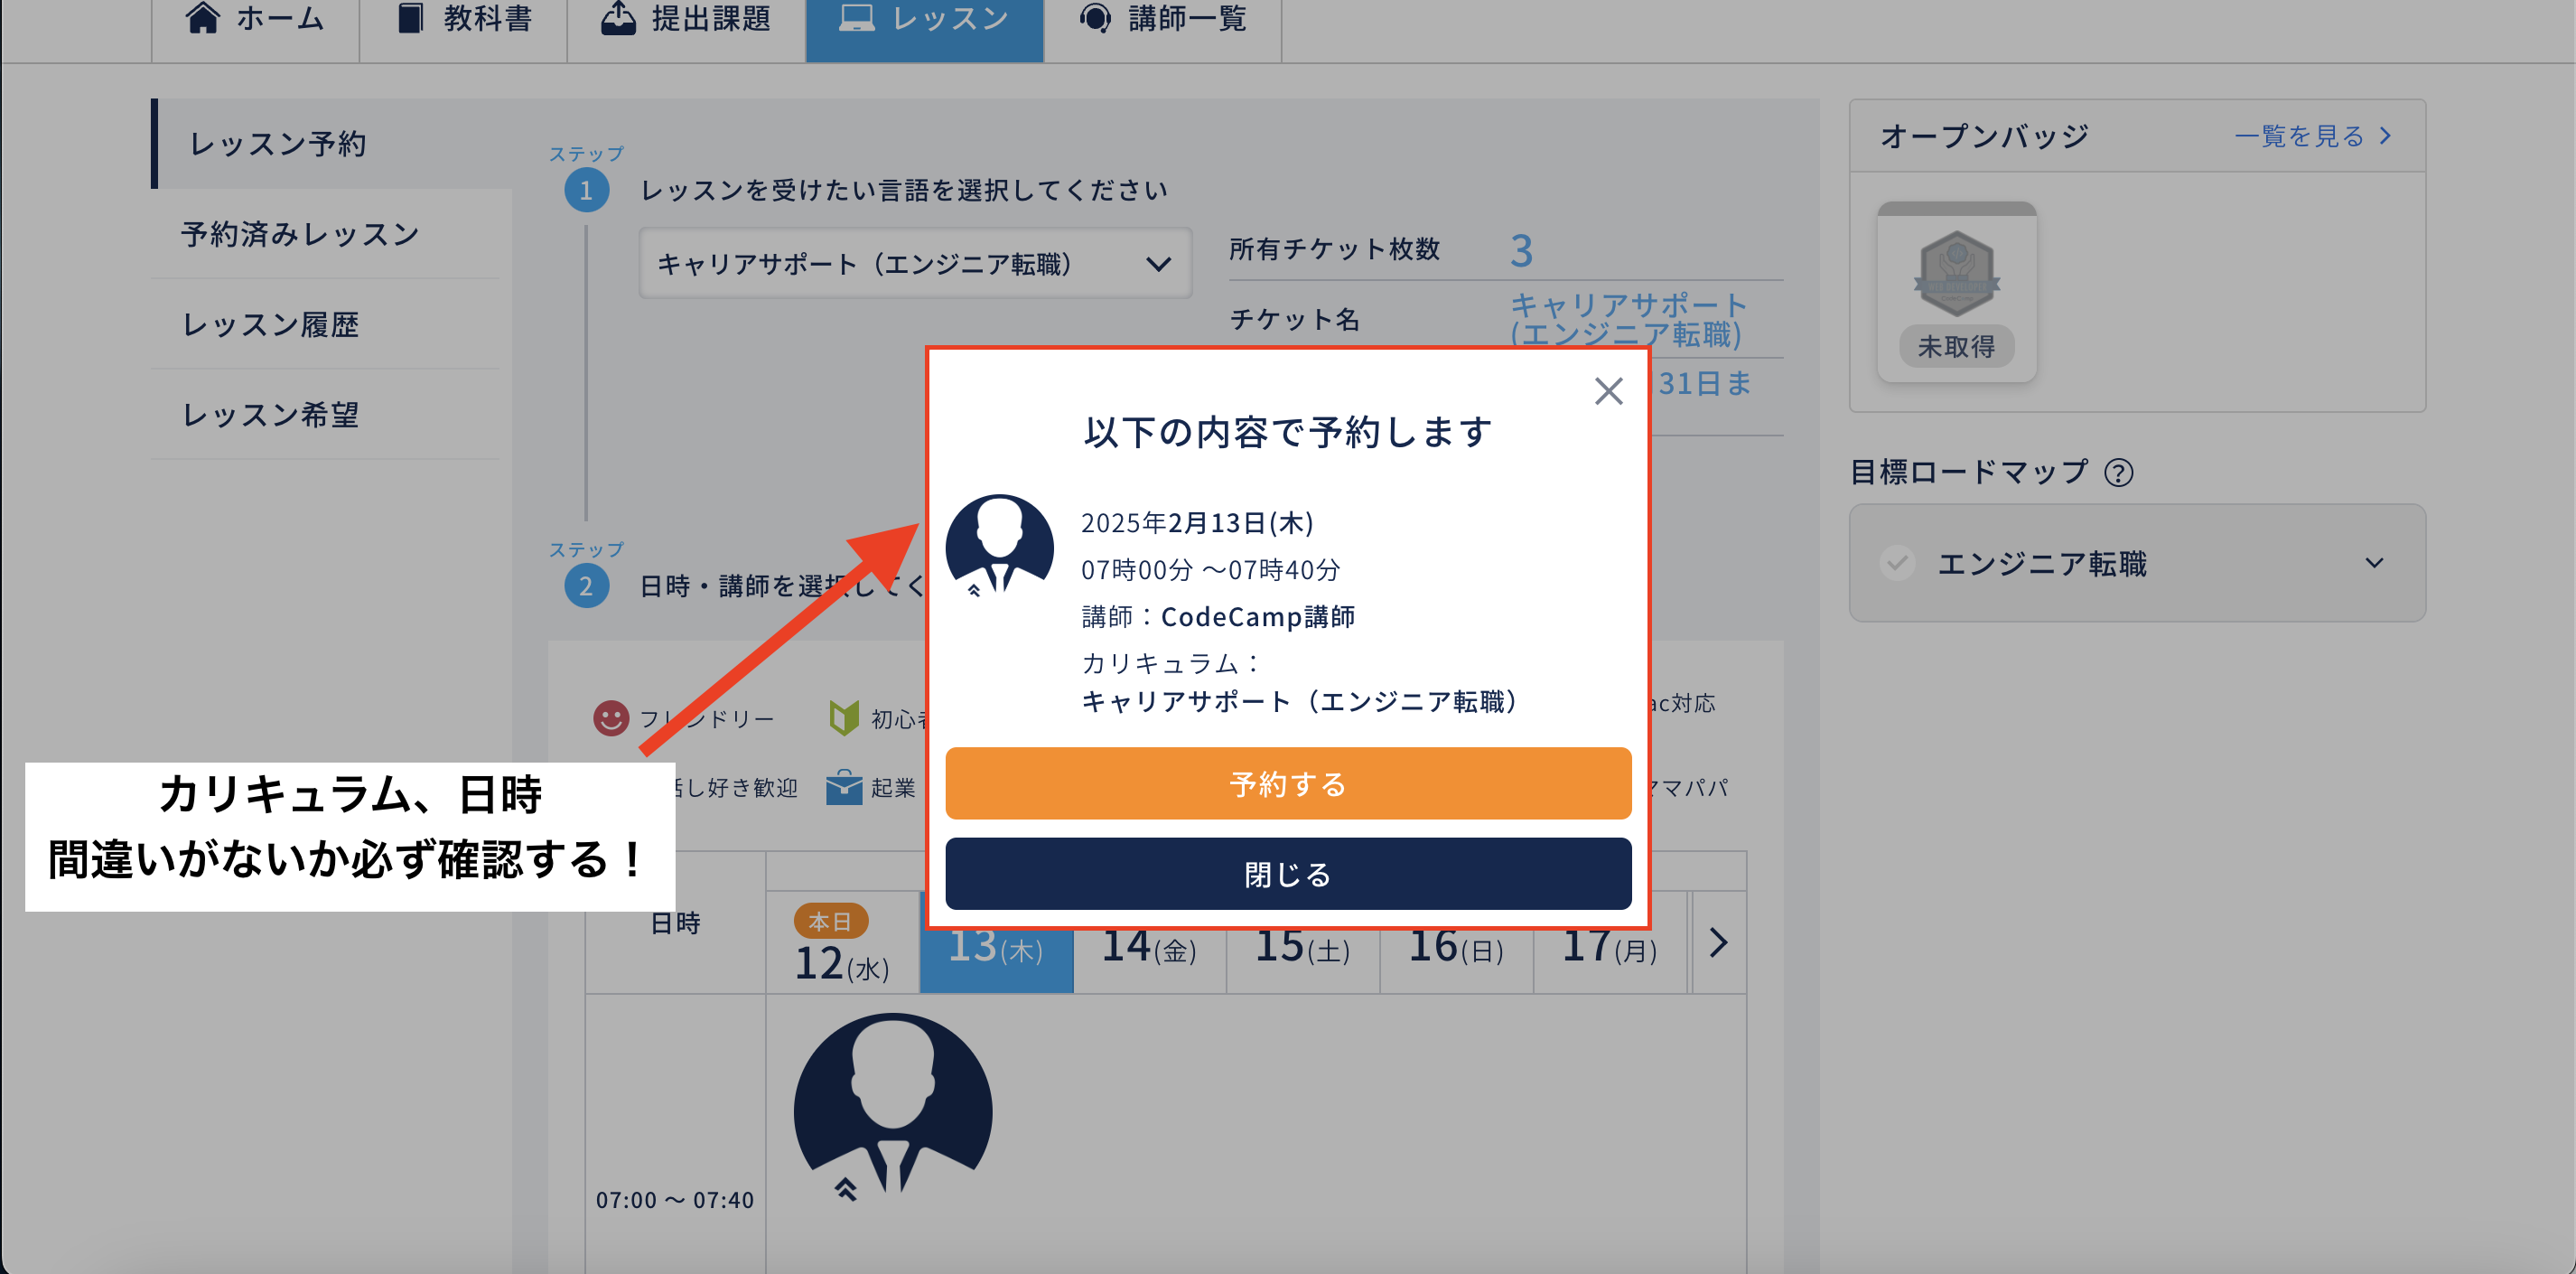This screenshot has height=1274, width=2576.
Task: Close the reservation dialog with X
Action: pos(1608,391)
